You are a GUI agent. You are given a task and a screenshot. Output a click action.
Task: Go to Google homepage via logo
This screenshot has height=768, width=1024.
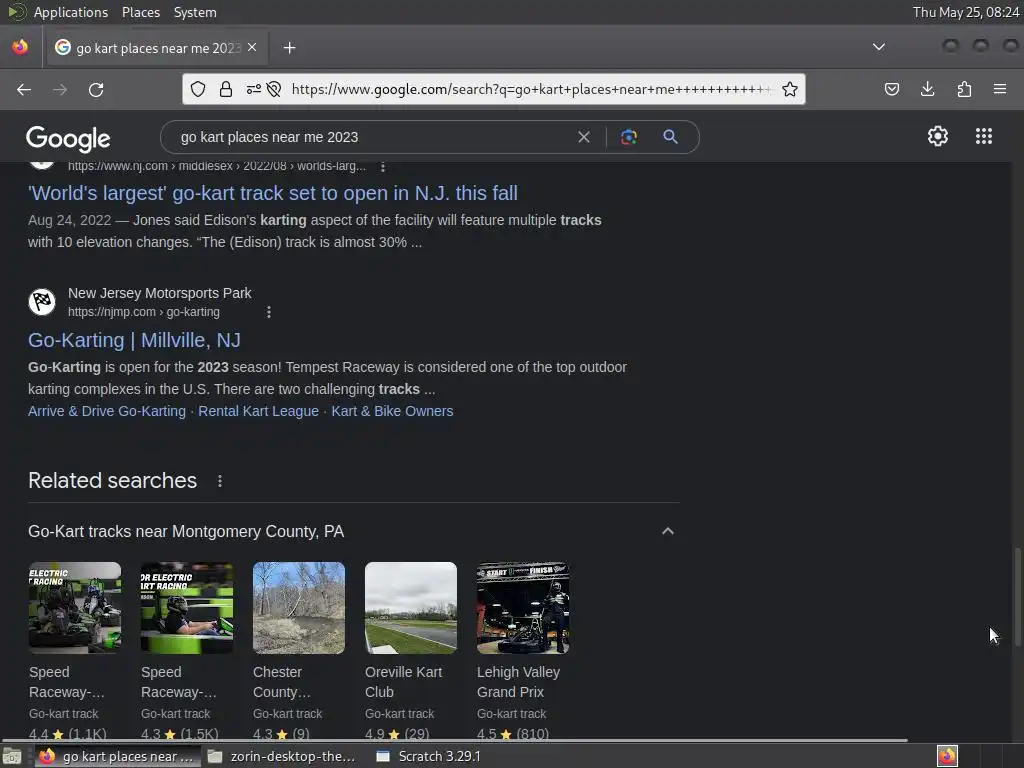tap(68, 138)
